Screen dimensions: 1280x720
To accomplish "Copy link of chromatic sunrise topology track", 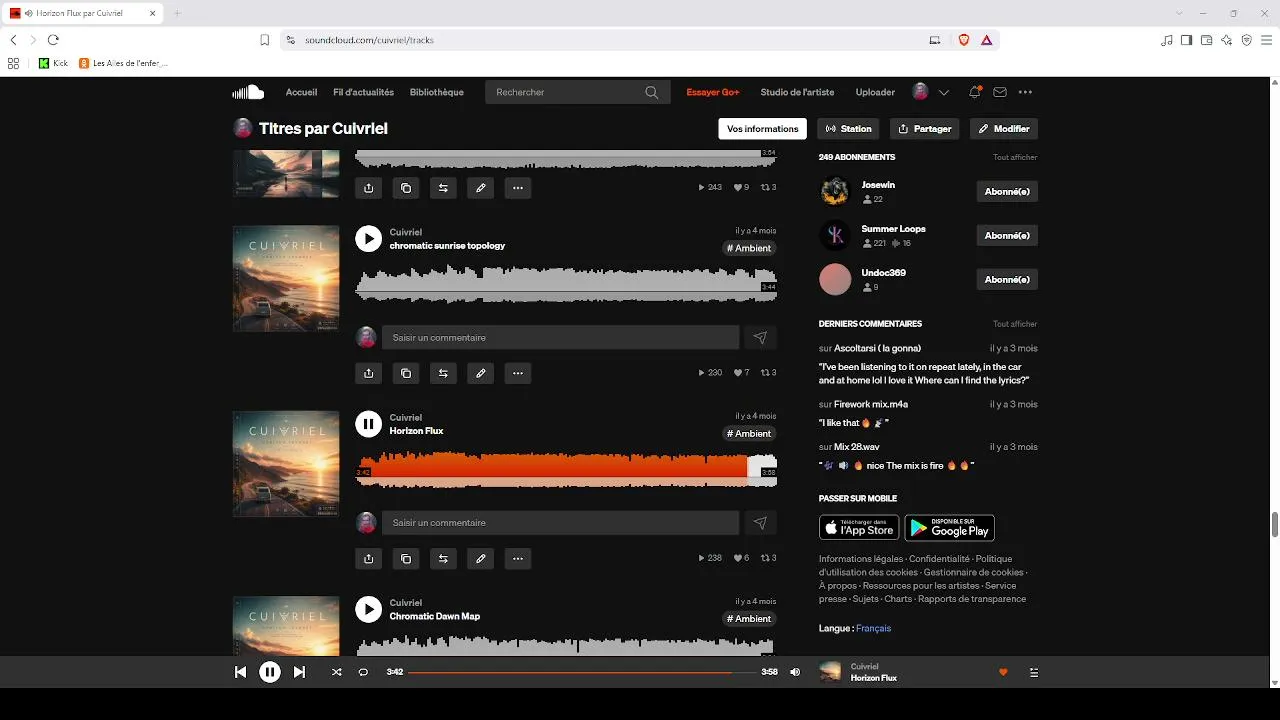I will [x=406, y=373].
